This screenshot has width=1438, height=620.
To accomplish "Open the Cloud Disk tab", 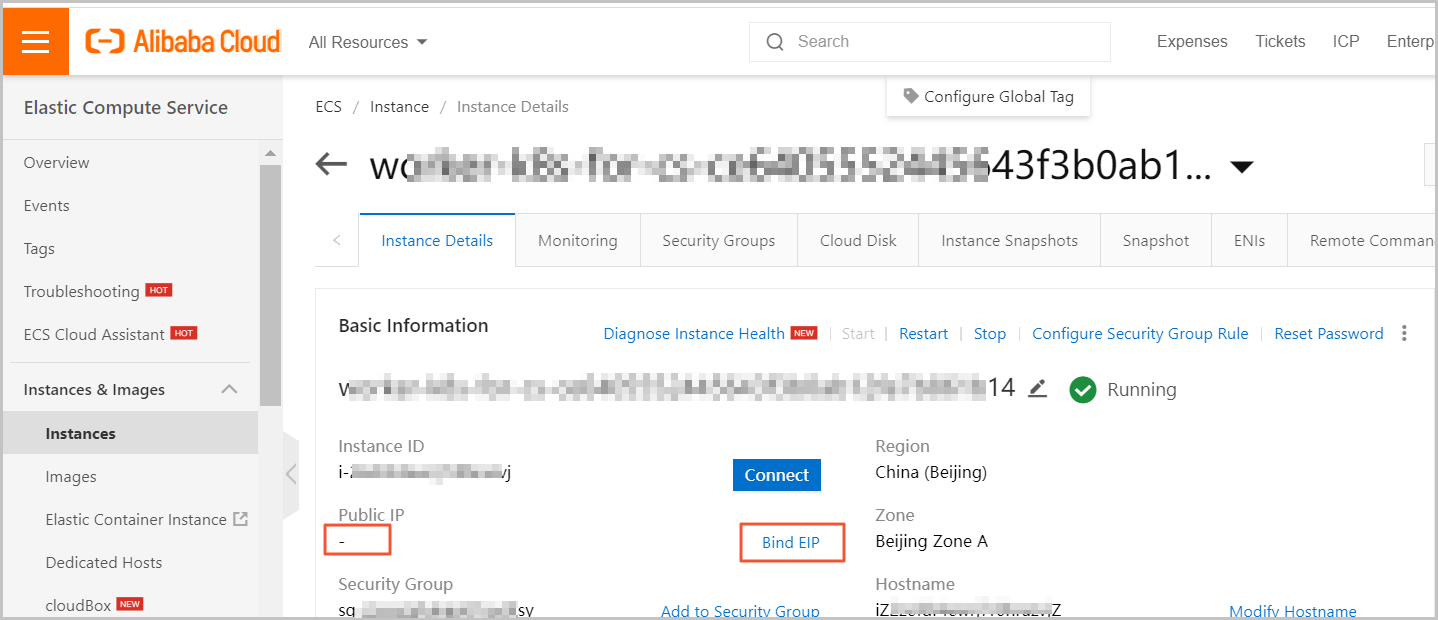I will pyautogui.click(x=858, y=240).
